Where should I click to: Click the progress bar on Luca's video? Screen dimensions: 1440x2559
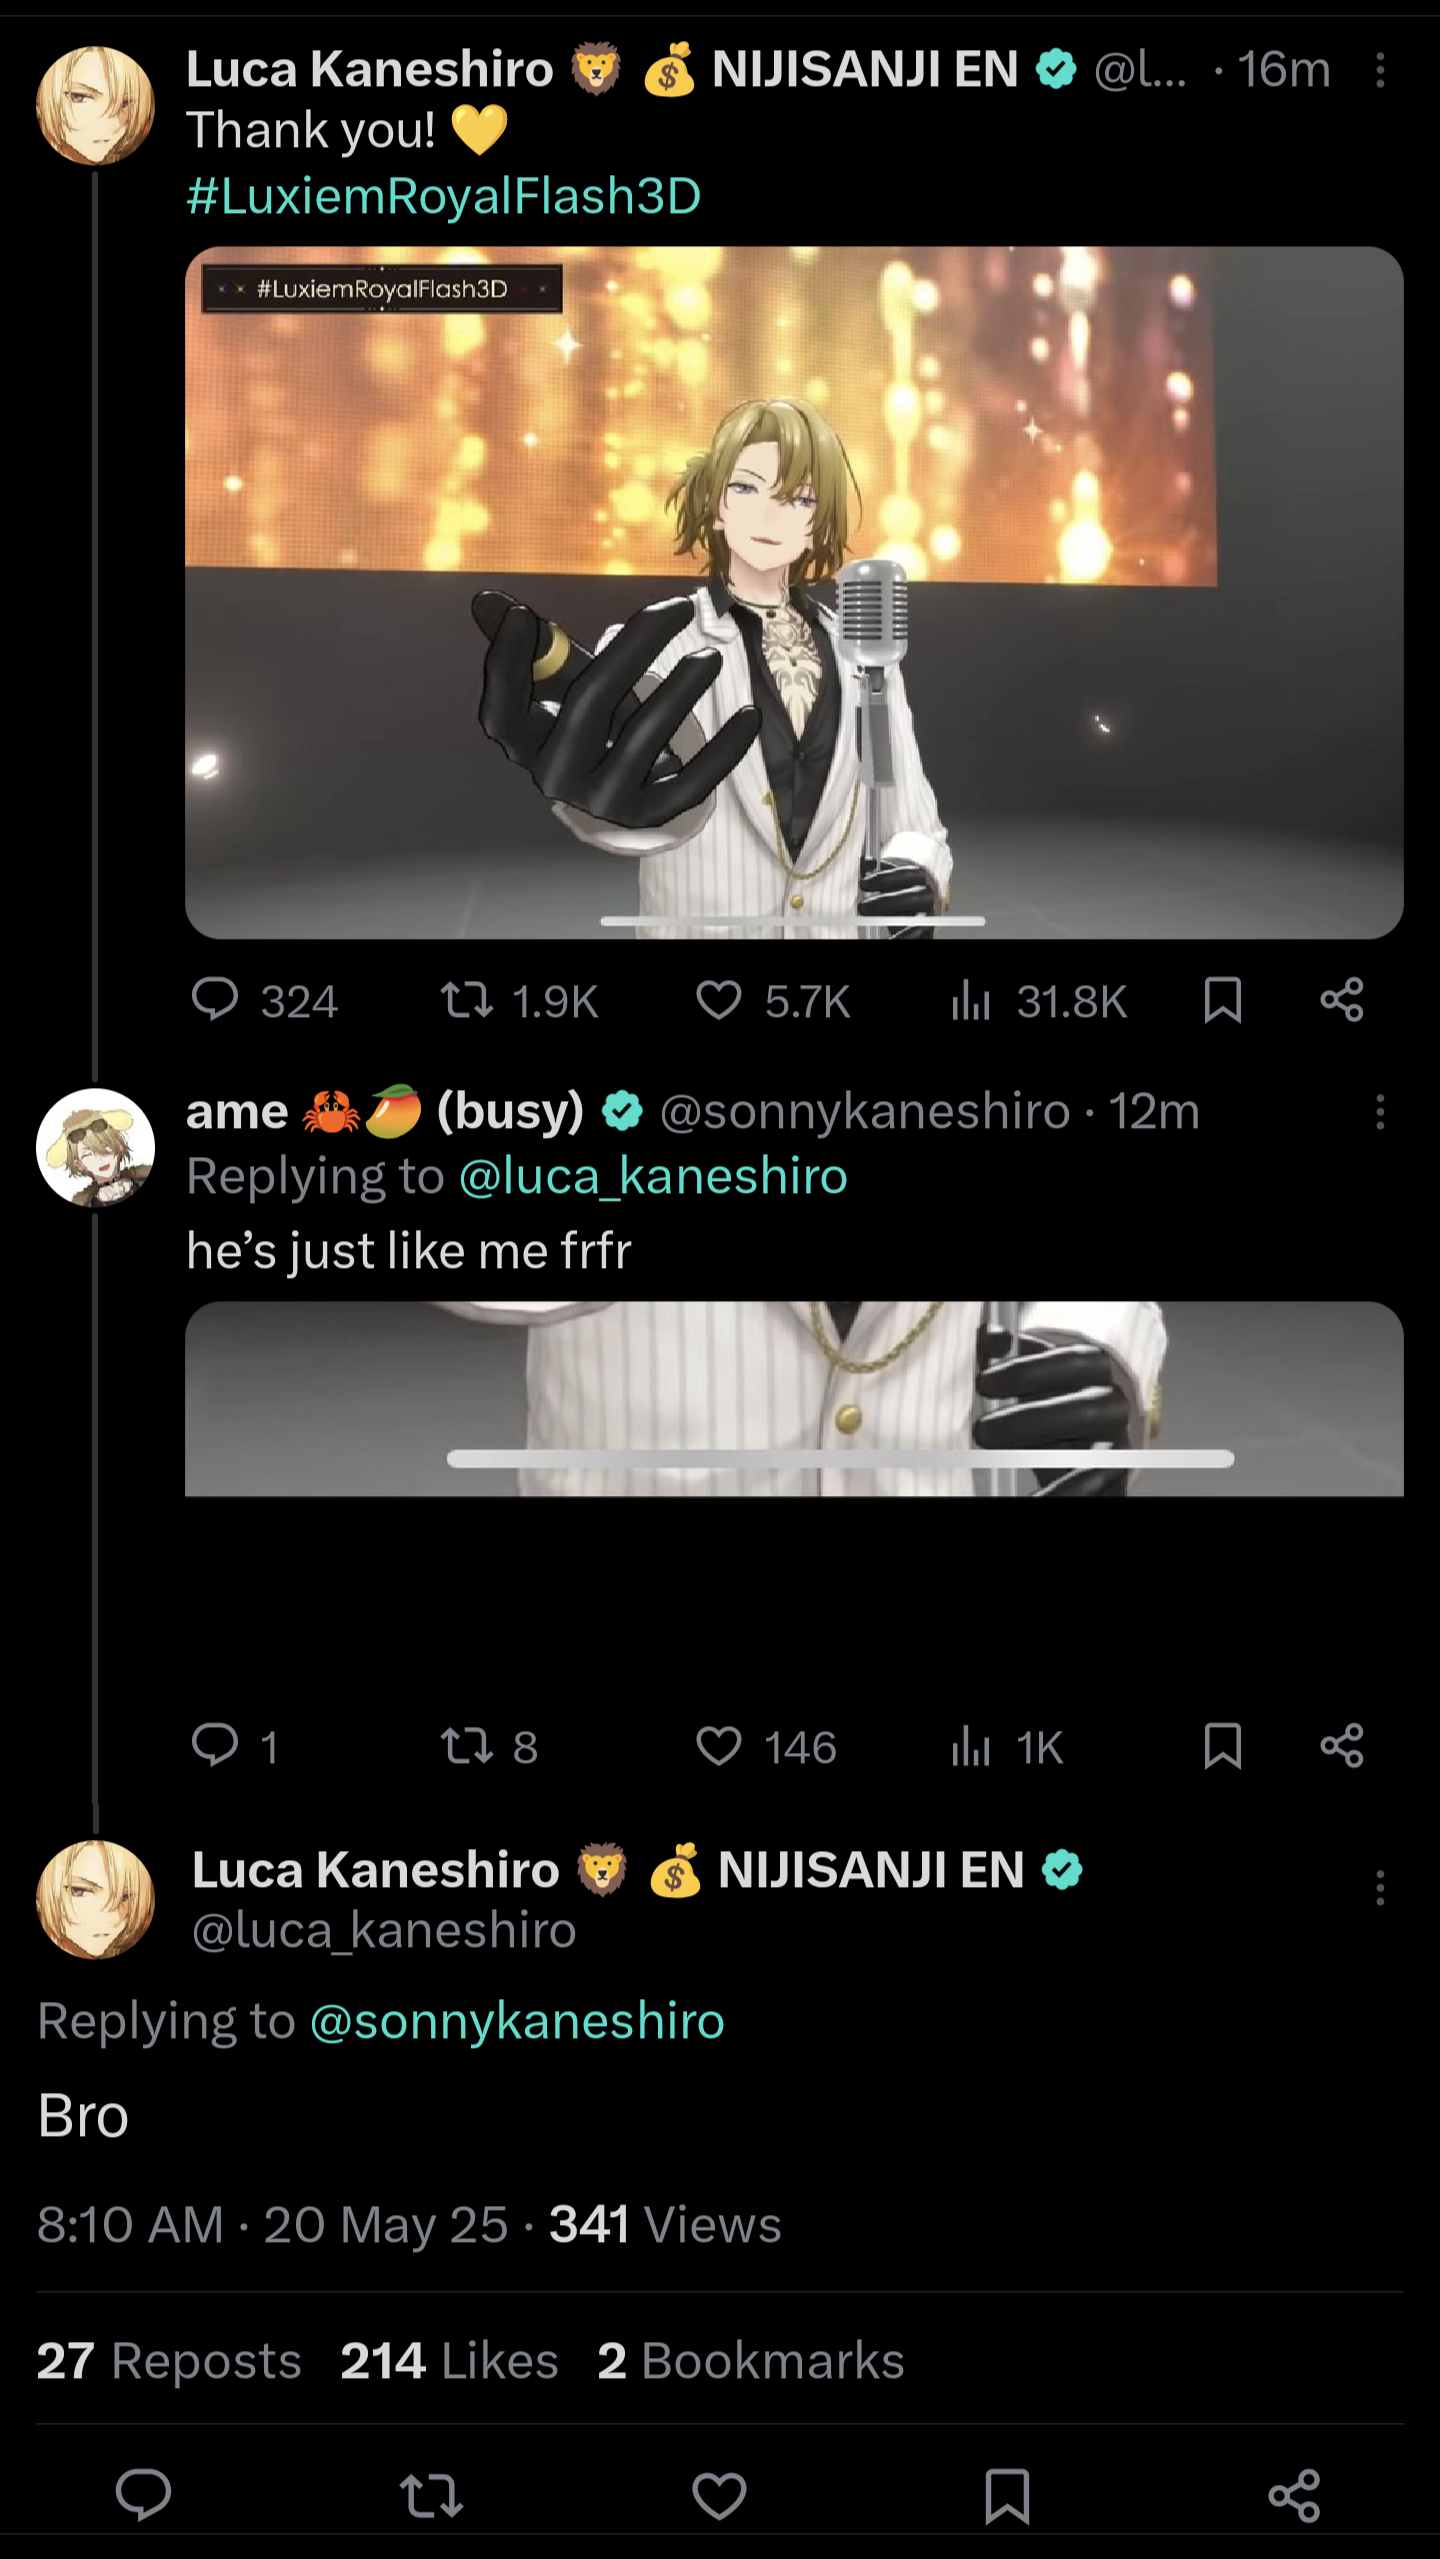pyautogui.click(x=792, y=921)
